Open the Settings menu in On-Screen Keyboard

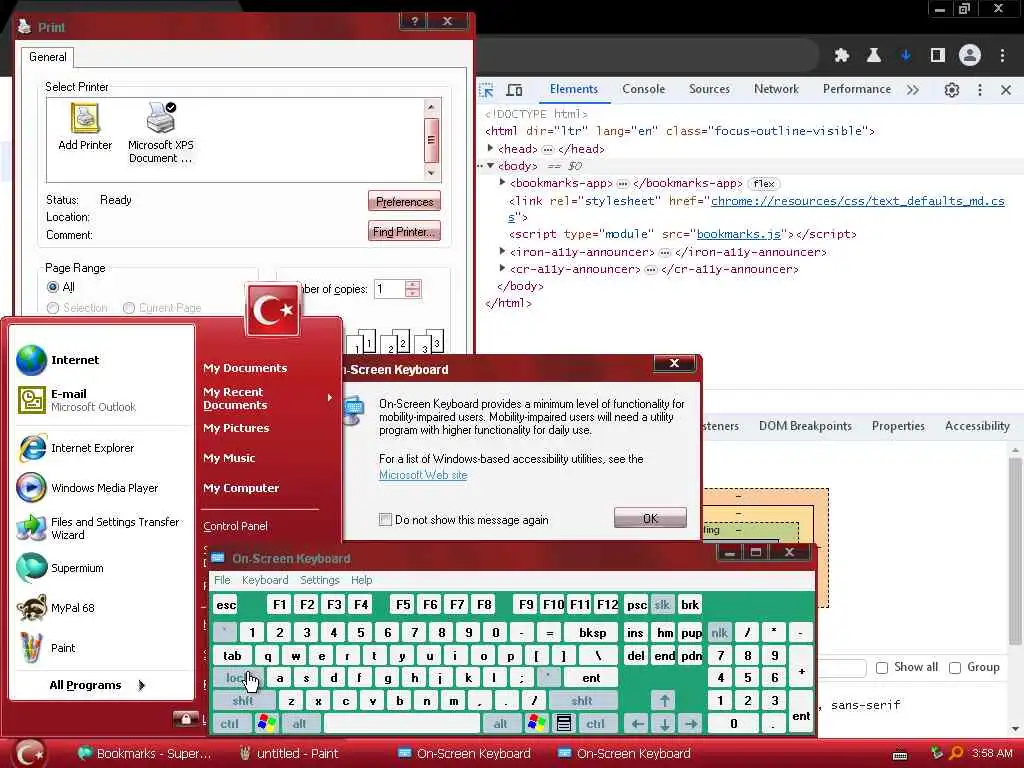coord(319,580)
